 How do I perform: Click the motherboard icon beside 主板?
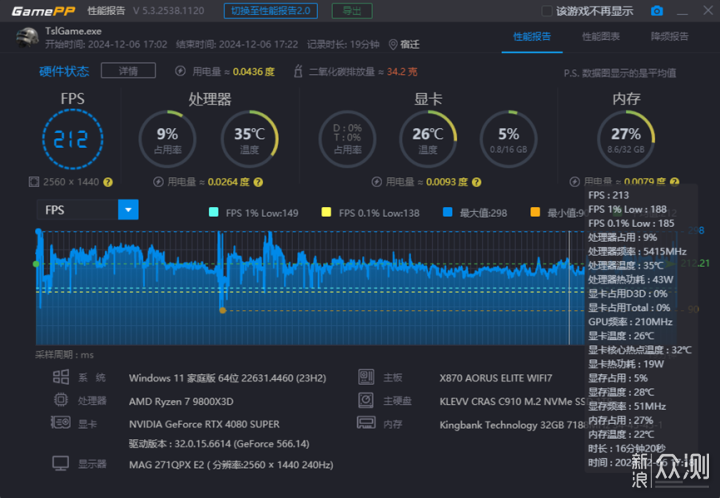(x=366, y=377)
